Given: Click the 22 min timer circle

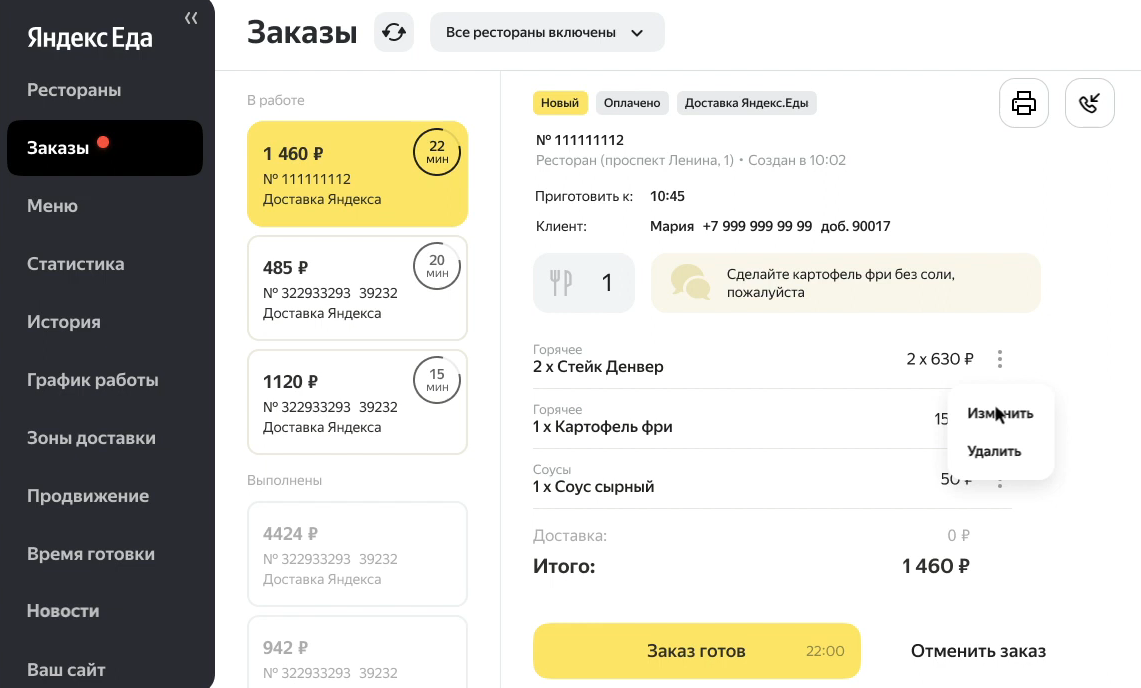Looking at the screenshot, I should (437, 152).
